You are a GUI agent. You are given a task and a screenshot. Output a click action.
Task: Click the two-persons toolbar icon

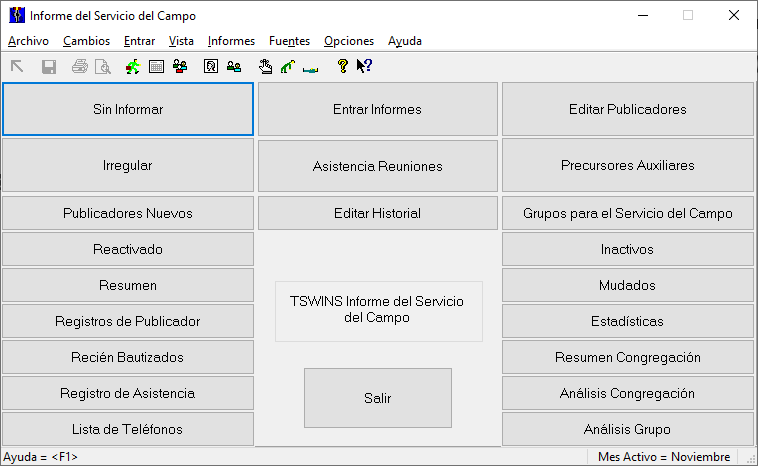coord(234,67)
